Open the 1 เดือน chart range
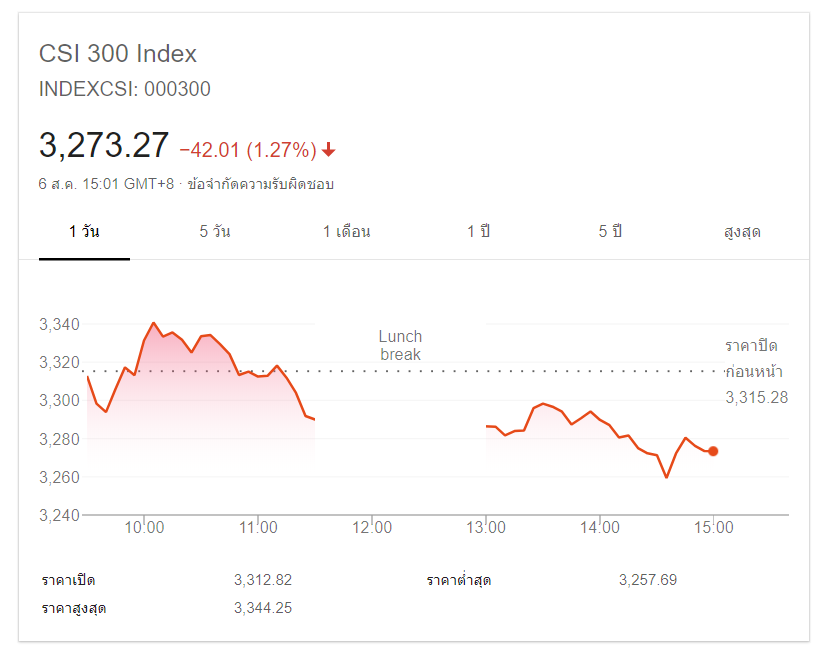This screenshot has width=827, height=663. pos(346,232)
